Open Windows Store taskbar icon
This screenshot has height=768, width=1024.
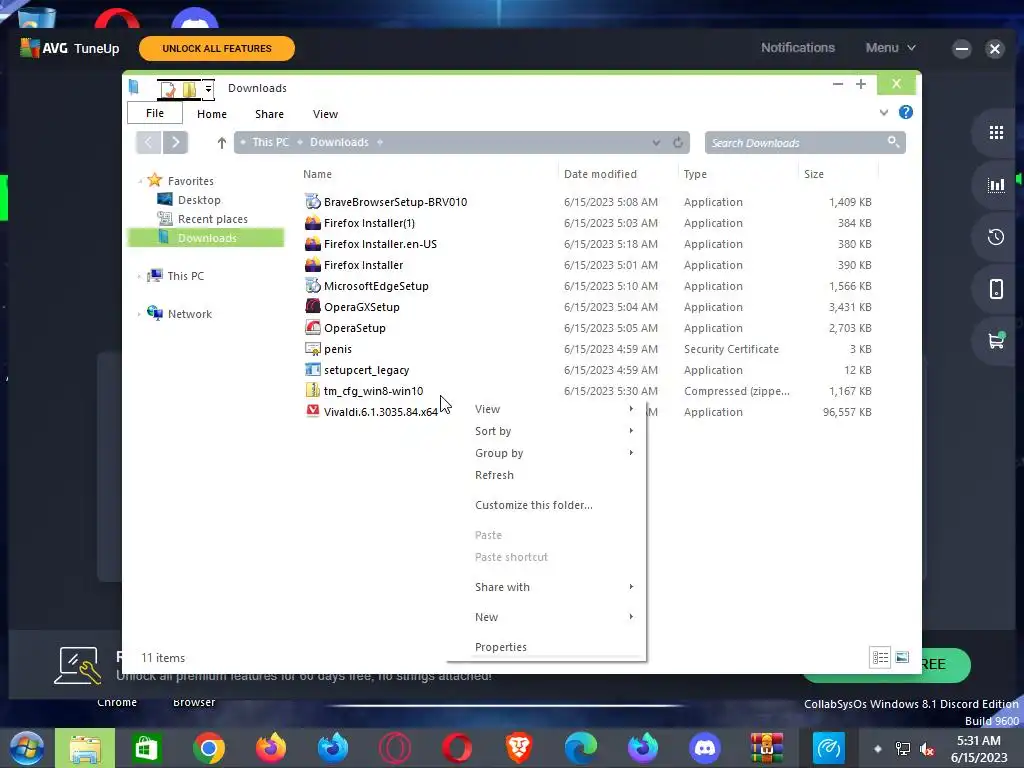click(x=147, y=748)
